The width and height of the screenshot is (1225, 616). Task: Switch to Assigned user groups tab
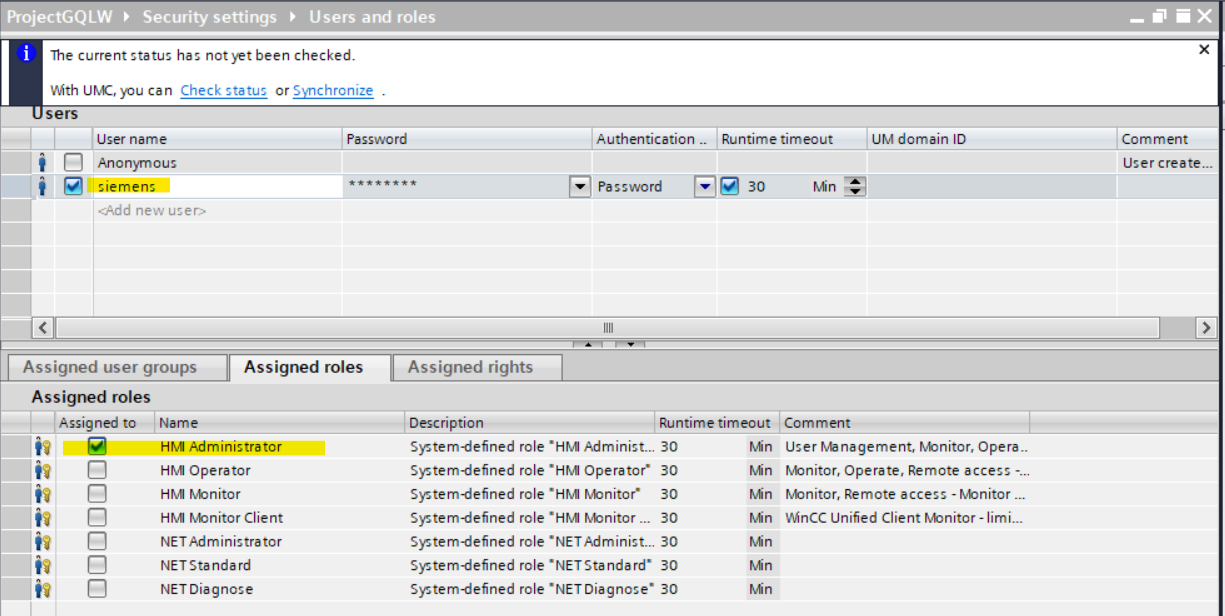point(110,367)
